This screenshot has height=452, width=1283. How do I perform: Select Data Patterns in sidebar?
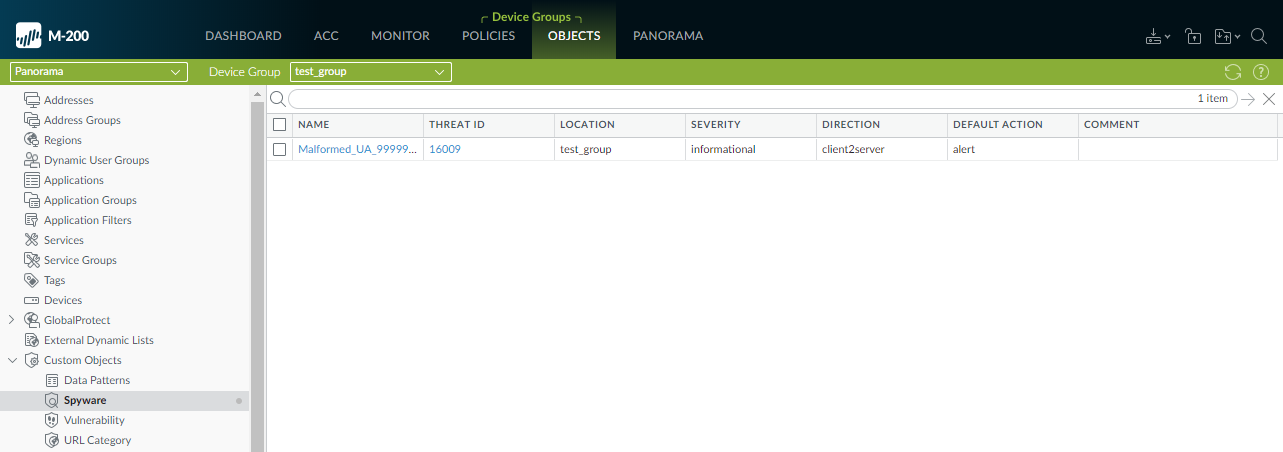pyautogui.click(x=97, y=380)
